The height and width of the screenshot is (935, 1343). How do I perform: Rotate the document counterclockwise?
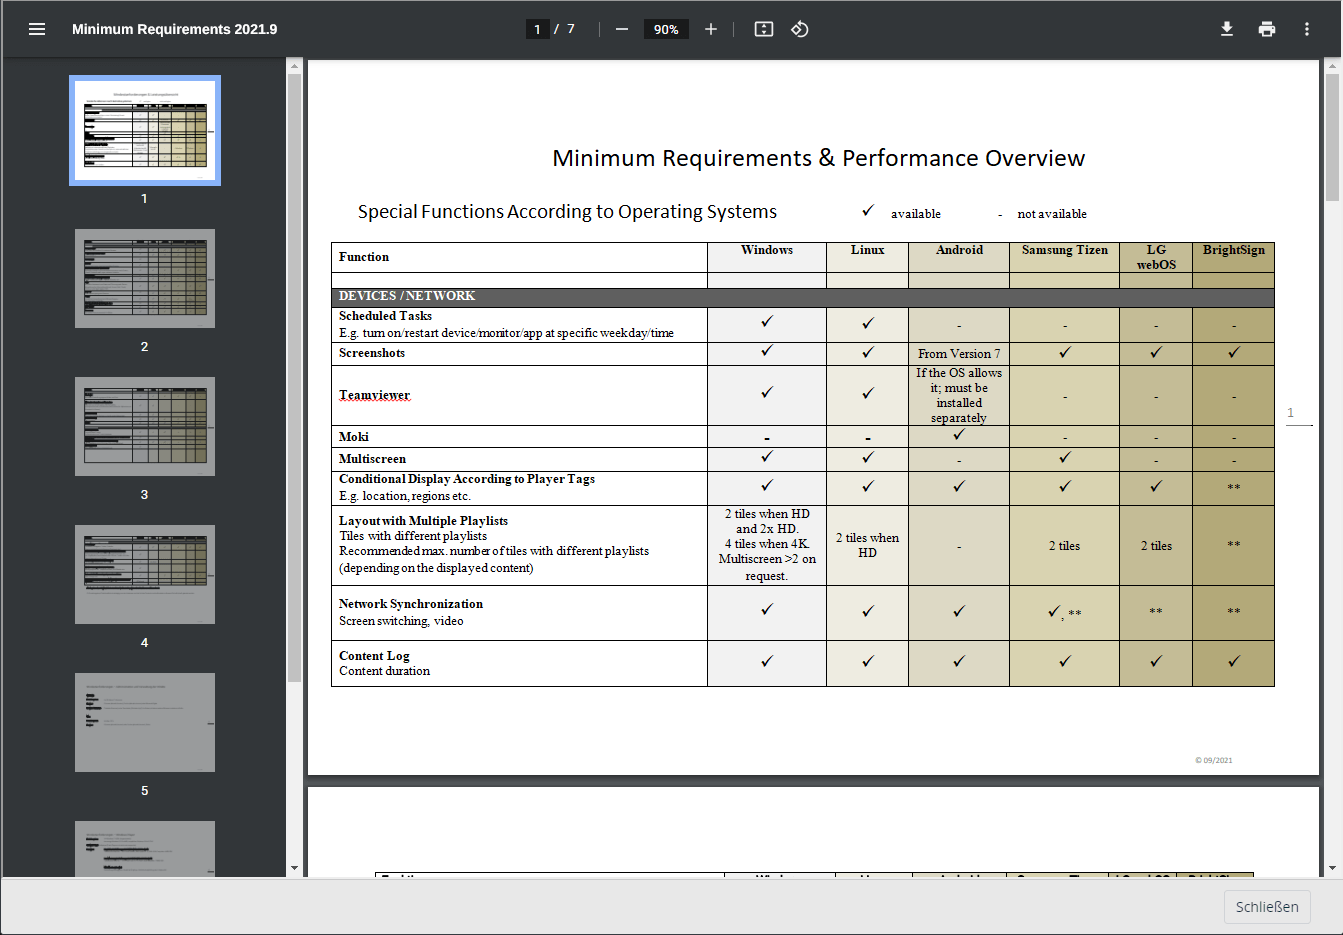[x=799, y=29]
